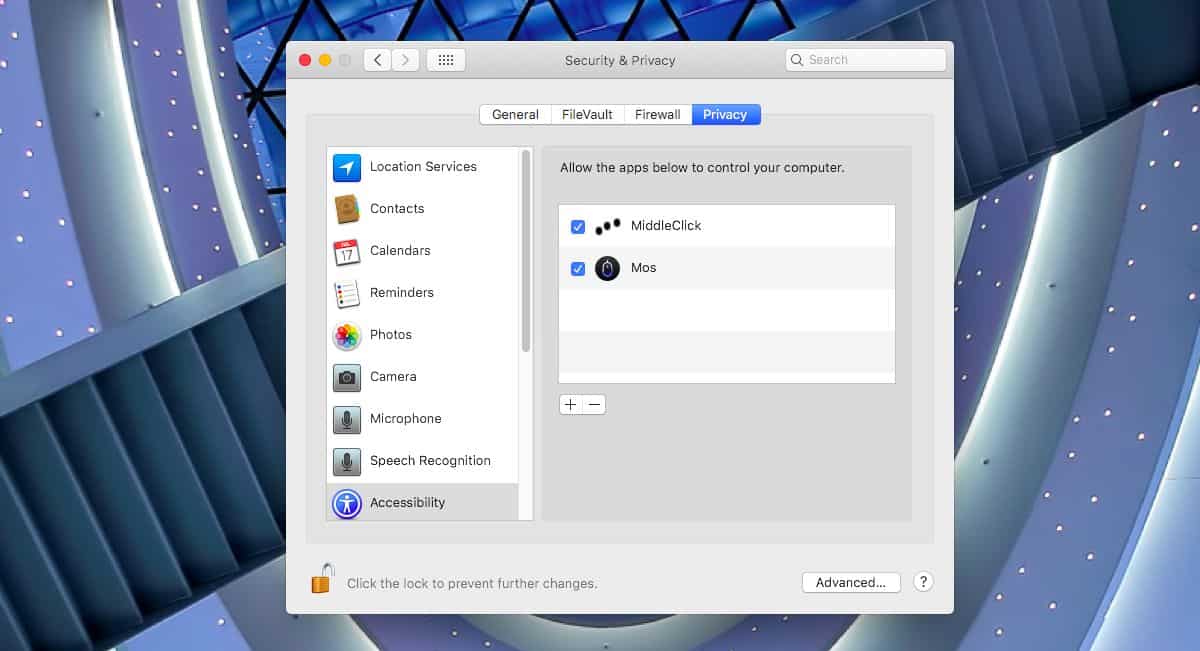
Task: Select Location Services in the sidebar
Action: tap(421, 166)
